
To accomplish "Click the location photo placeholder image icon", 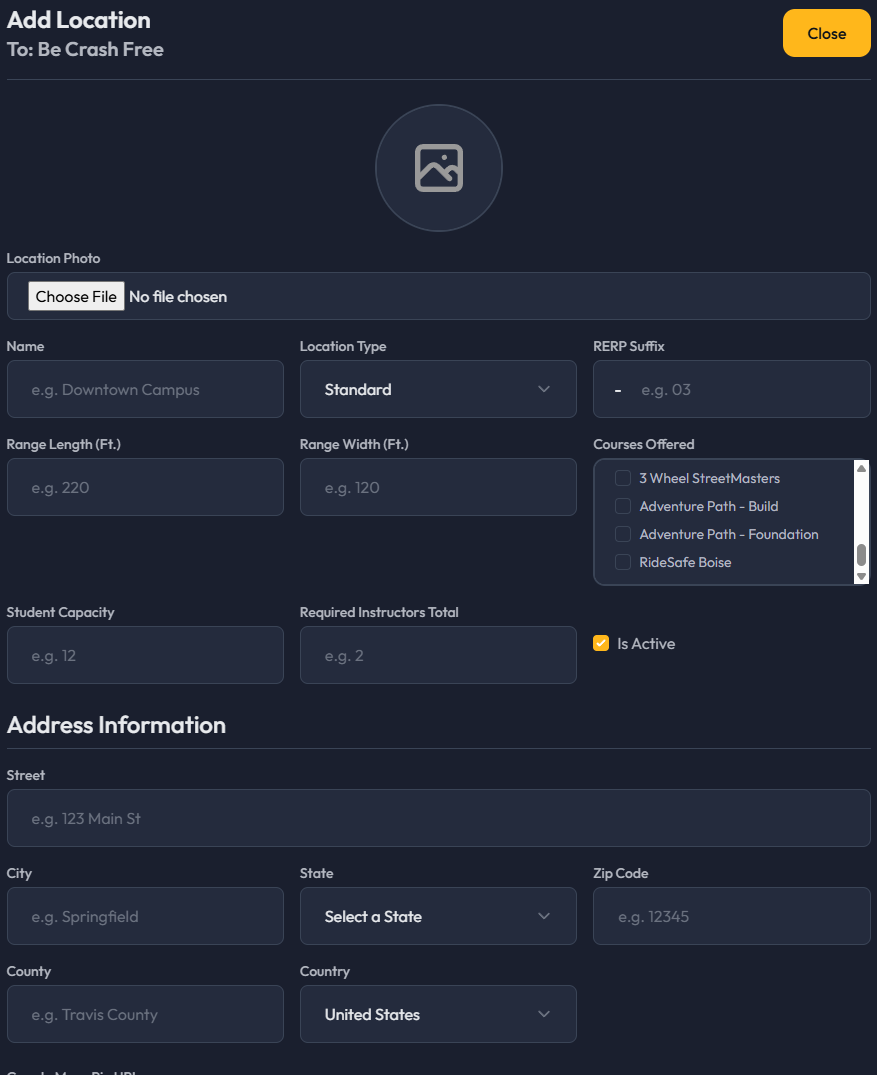I will click(439, 168).
